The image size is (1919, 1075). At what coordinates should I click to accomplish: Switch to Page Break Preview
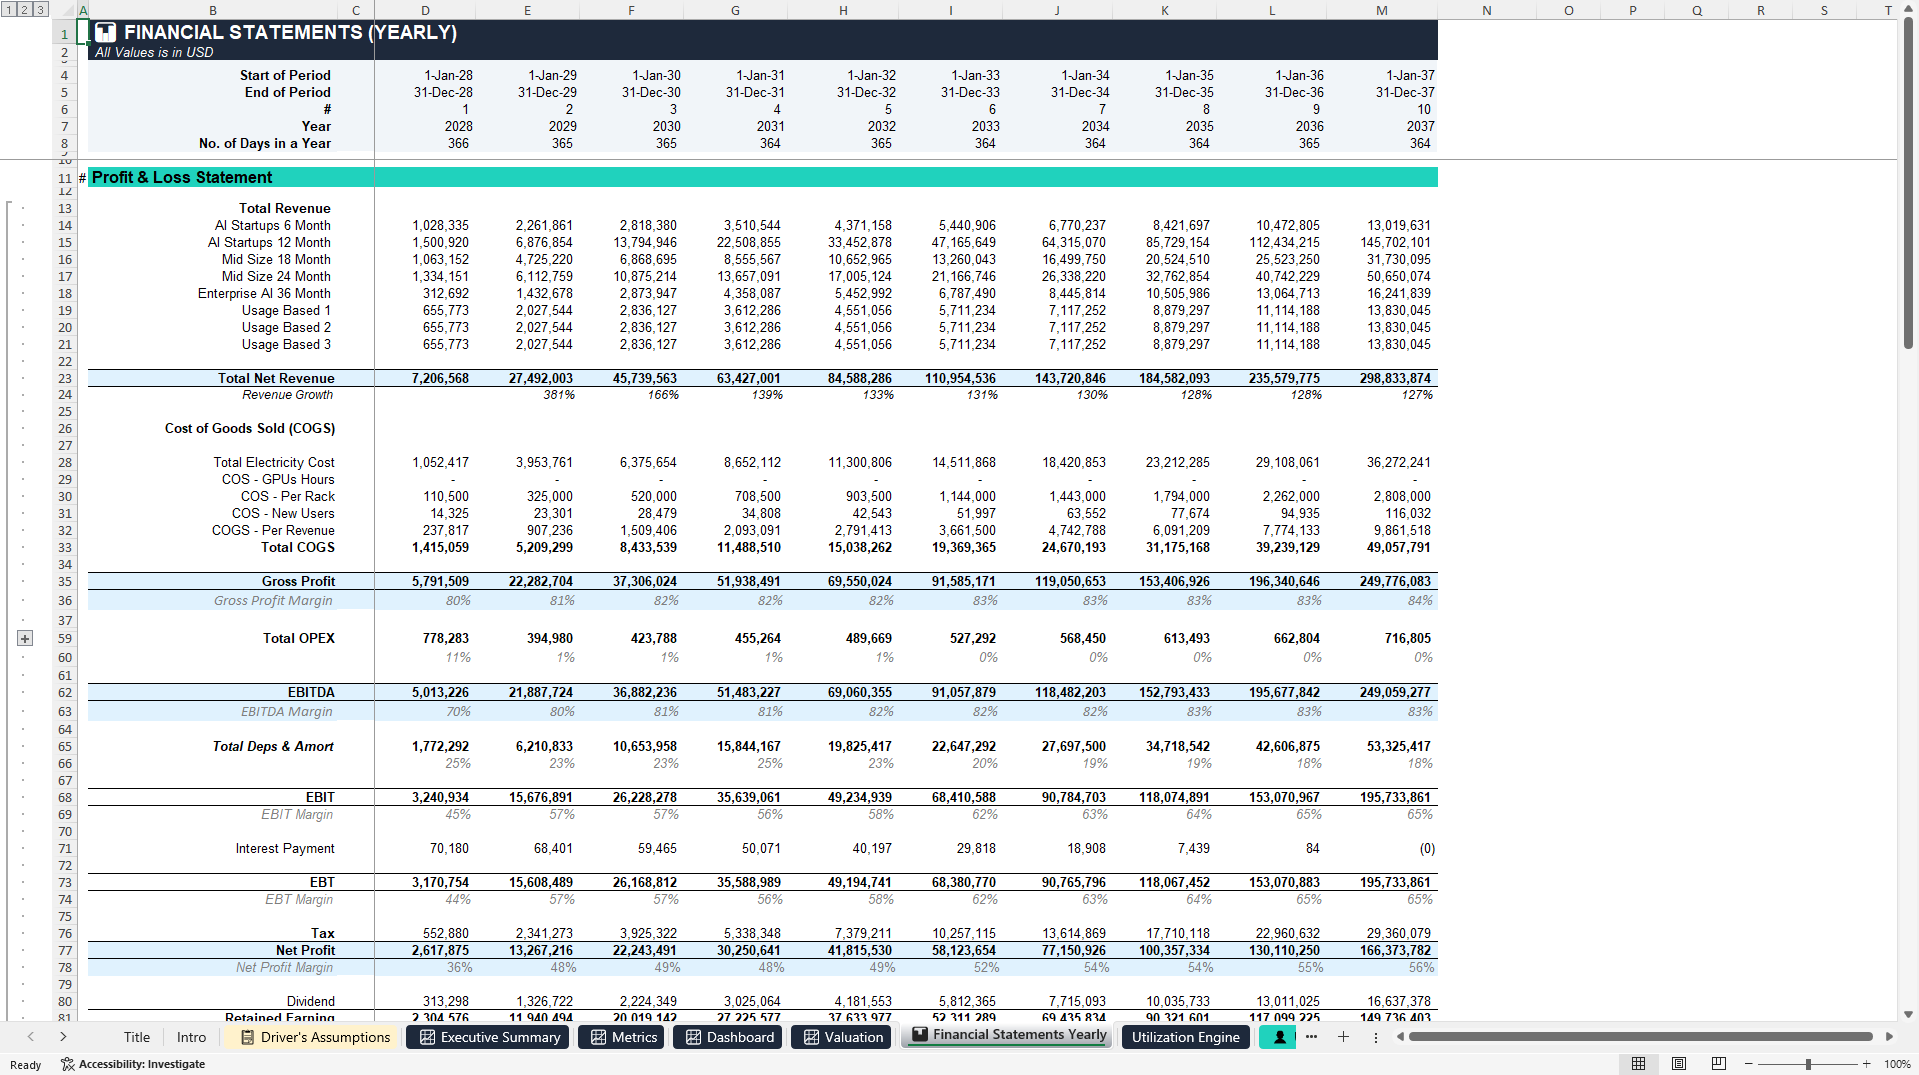pos(1719,1064)
